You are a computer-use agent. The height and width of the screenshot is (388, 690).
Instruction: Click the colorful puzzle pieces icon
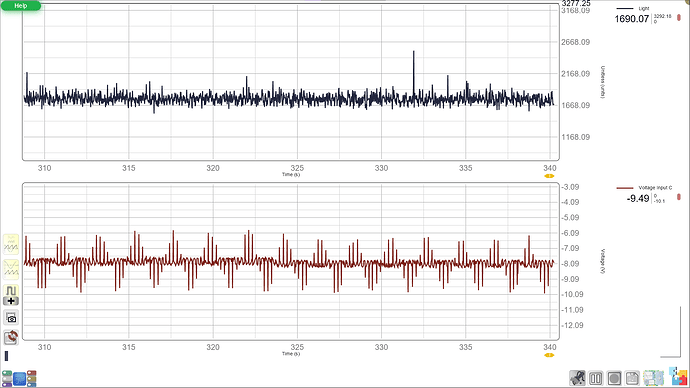[678, 377]
